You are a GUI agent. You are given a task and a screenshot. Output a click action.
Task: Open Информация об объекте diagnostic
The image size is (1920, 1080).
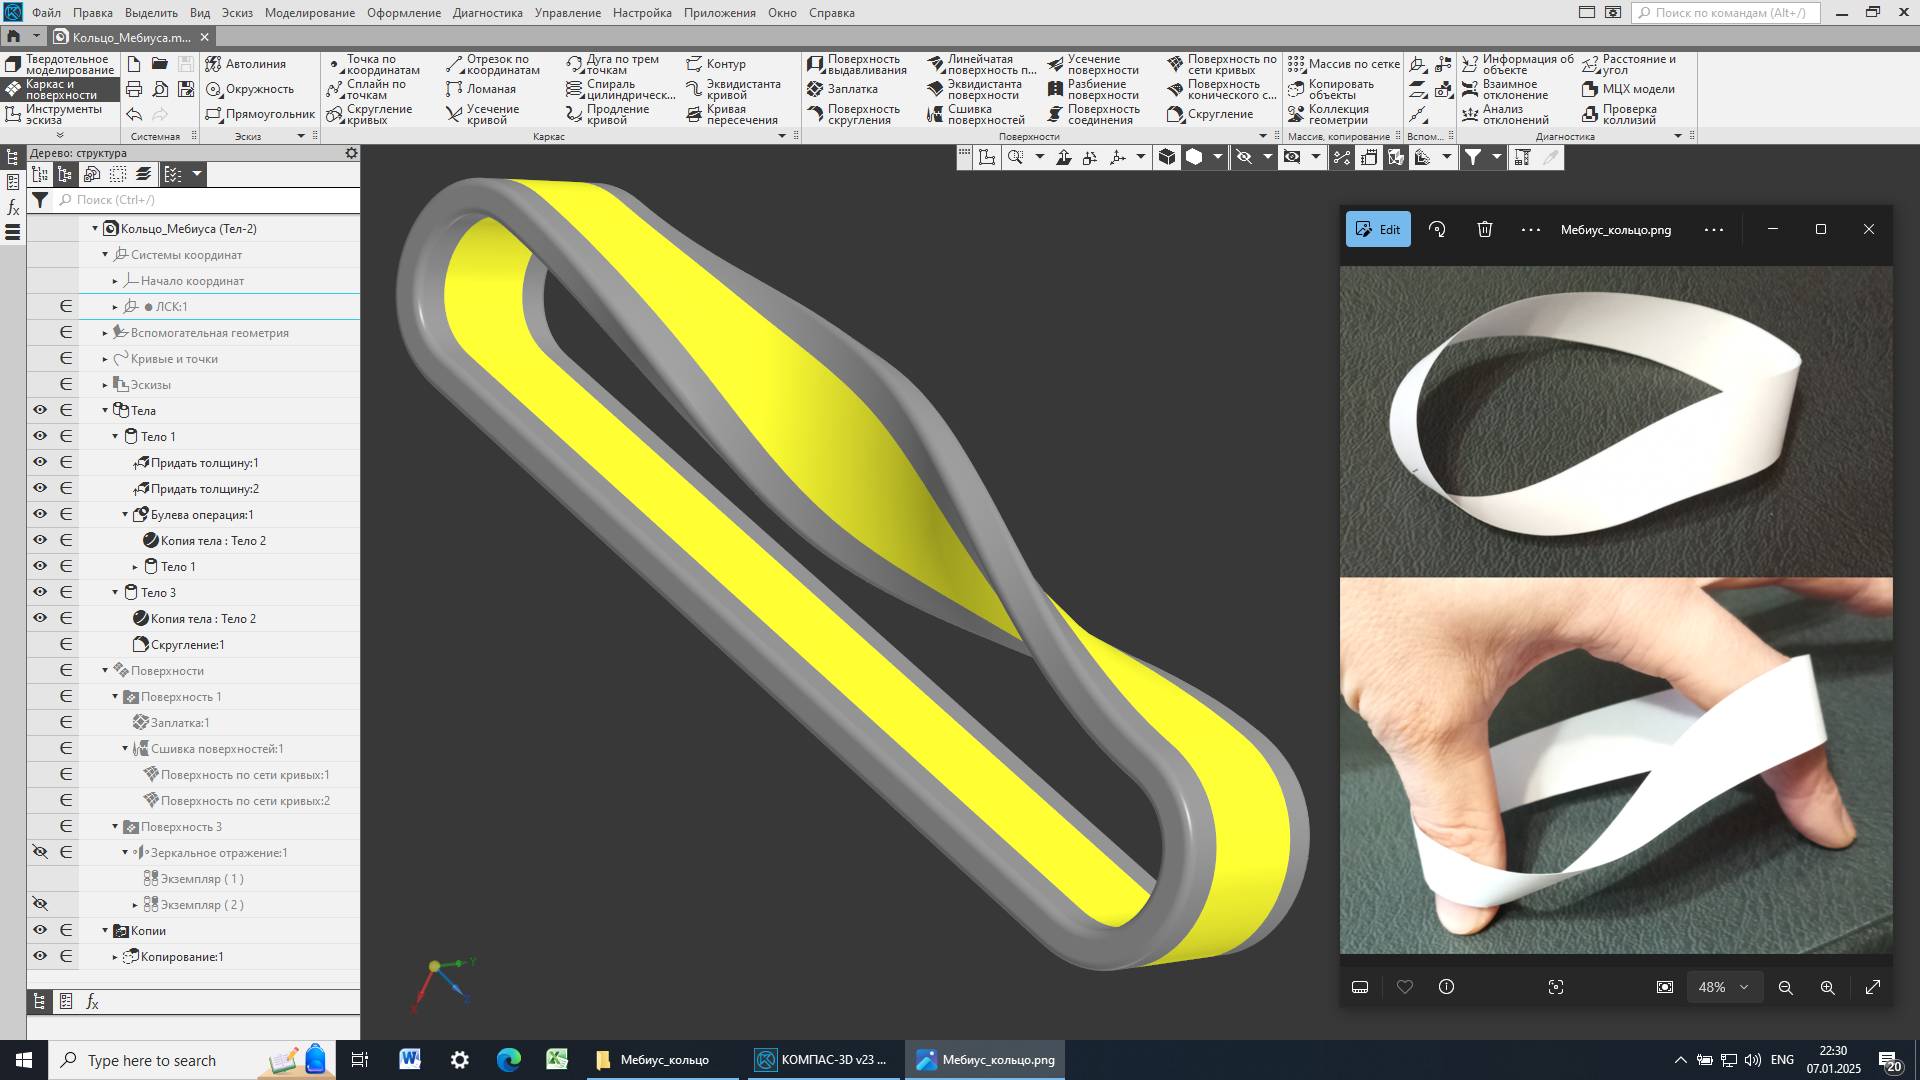1518,64
